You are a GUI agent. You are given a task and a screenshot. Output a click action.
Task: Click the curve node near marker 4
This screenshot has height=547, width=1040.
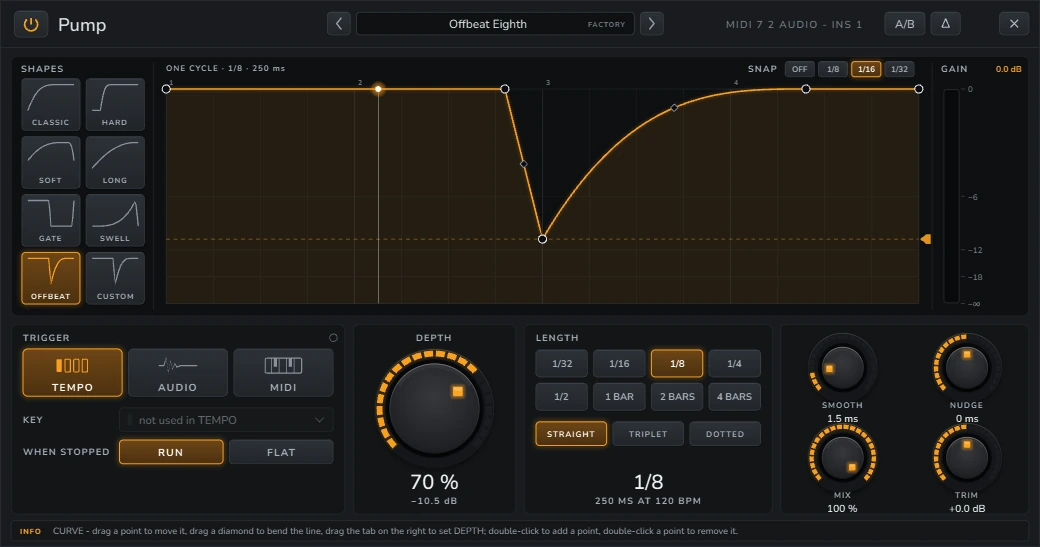tap(806, 89)
